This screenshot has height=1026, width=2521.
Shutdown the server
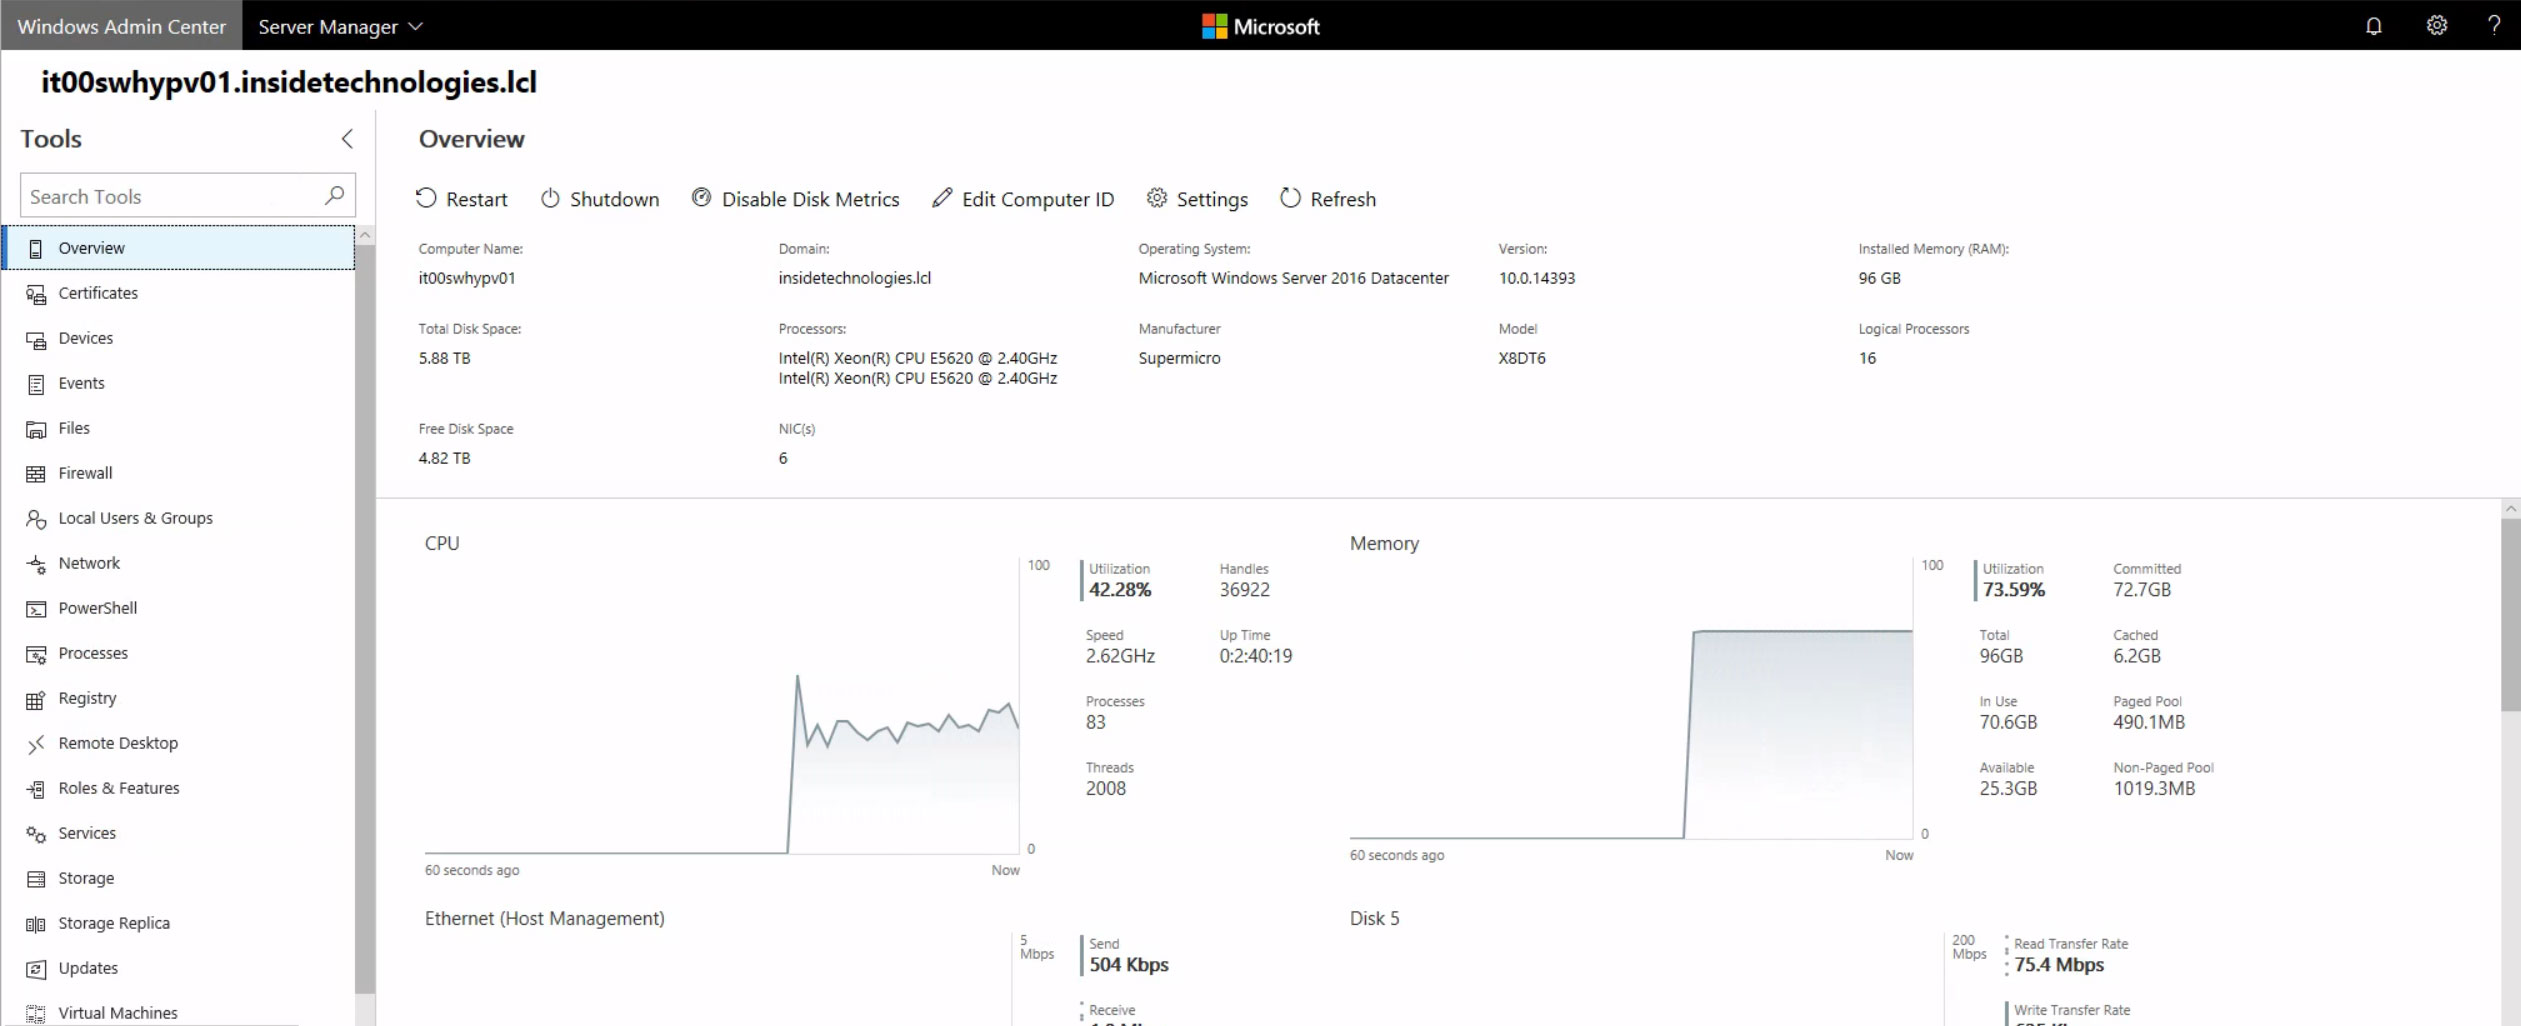pos(600,199)
